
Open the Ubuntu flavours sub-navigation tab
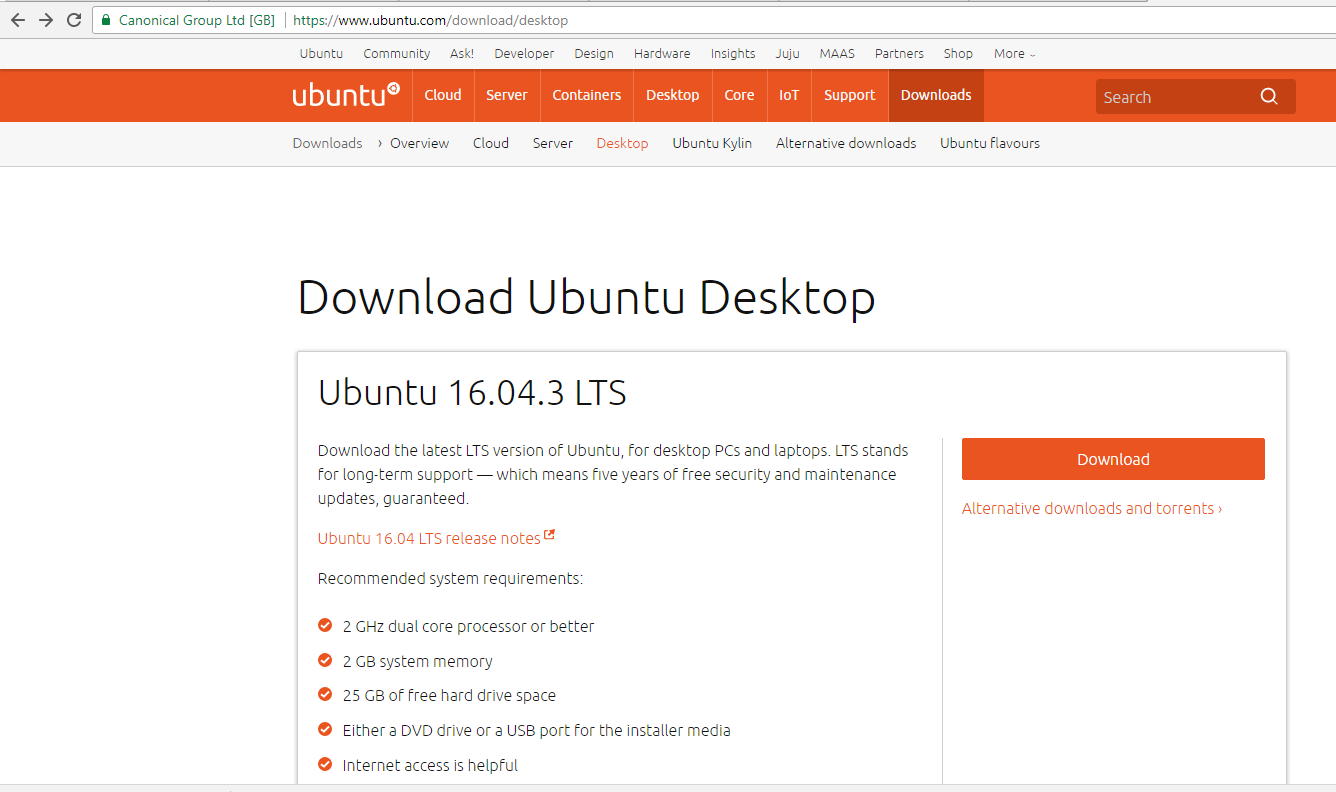point(990,143)
